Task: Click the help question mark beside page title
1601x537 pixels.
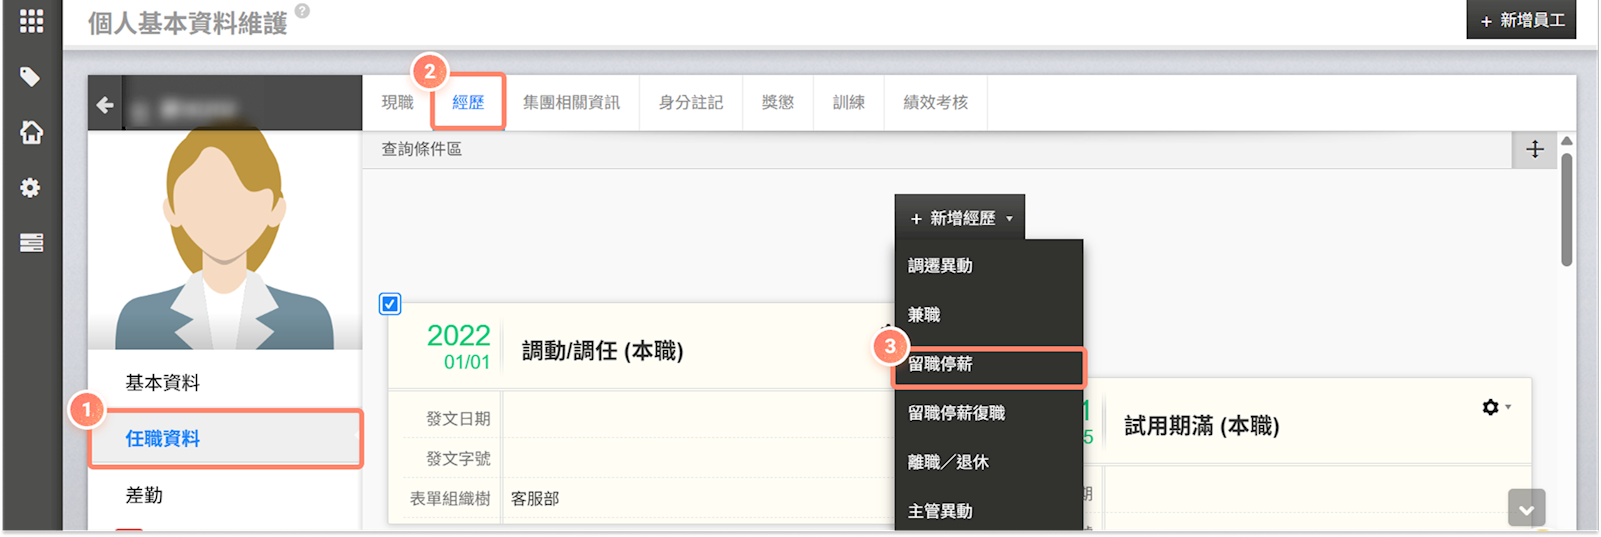Action: point(302,12)
